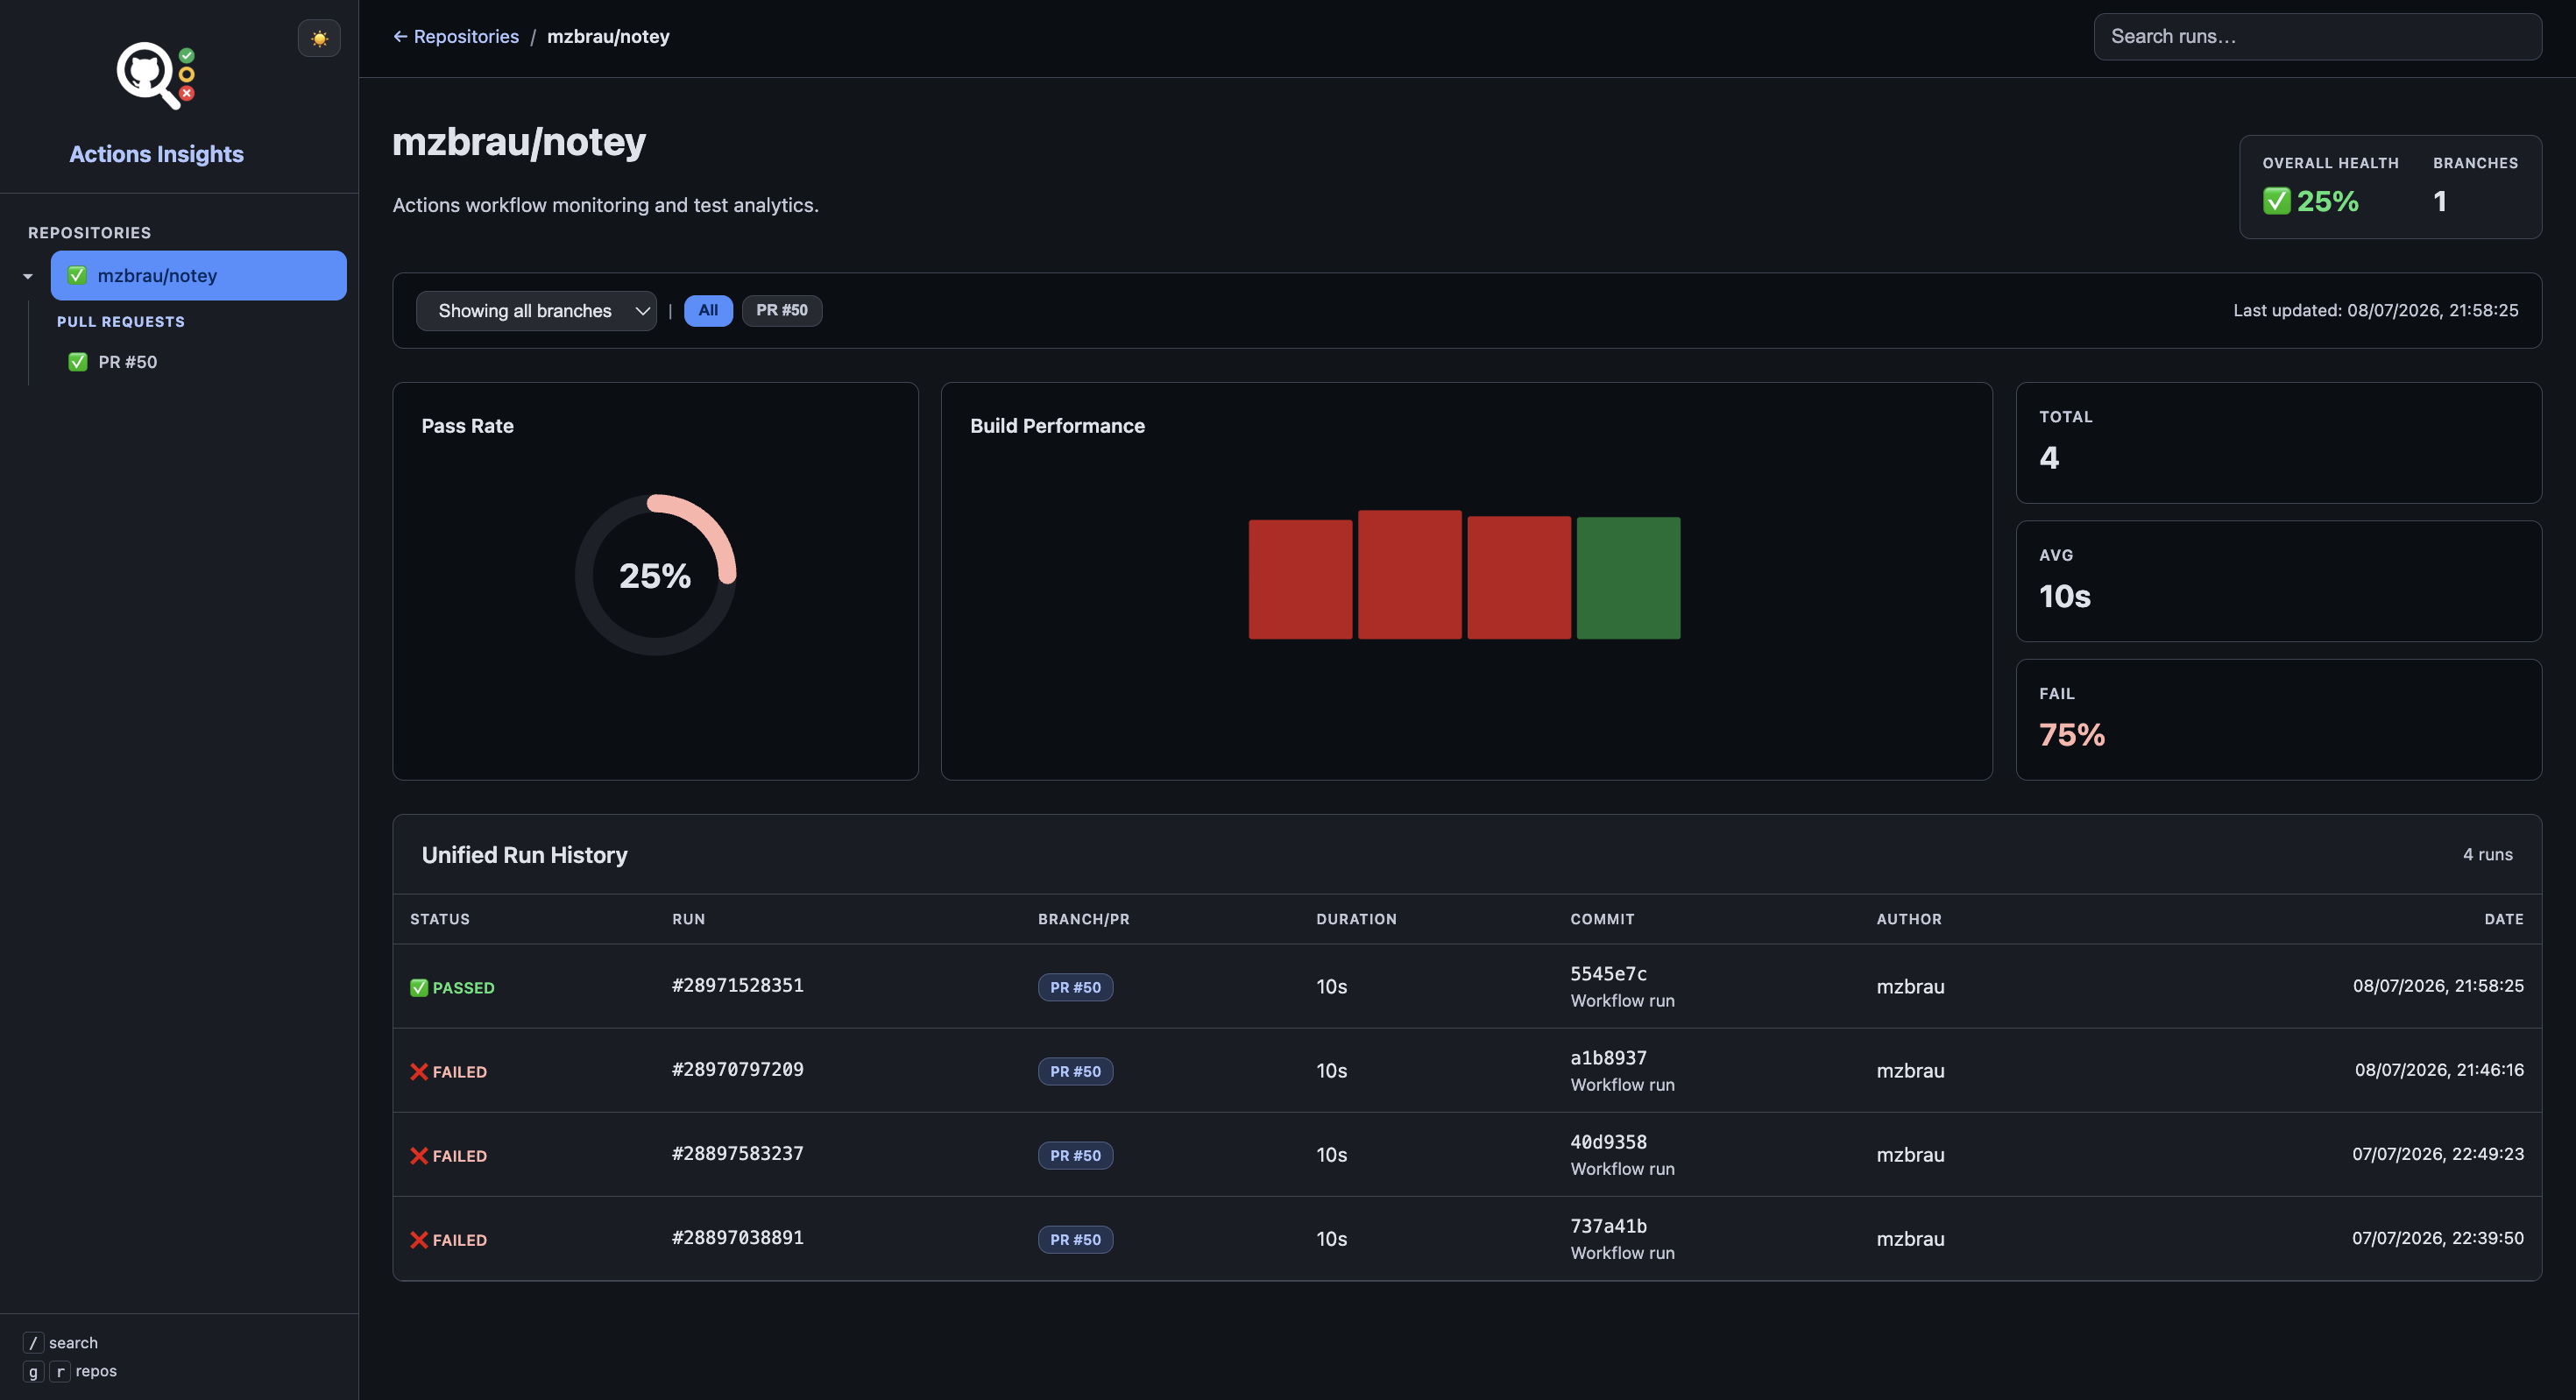Click the mzbrau/notey breadcrumb
The width and height of the screenshot is (2576, 1400).
pos(608,36)
